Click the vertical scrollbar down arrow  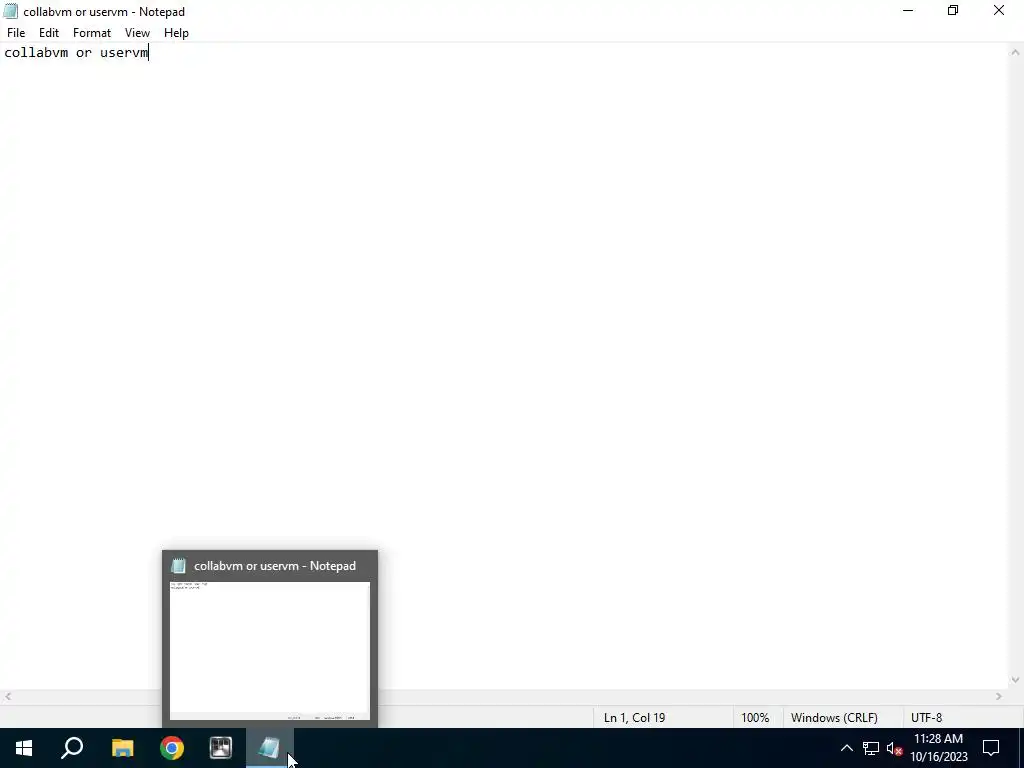[1016, 680]
